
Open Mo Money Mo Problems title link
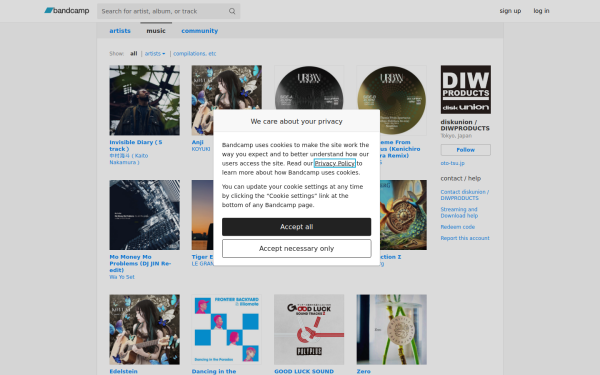pyautogui.click(x=140, y=263)
